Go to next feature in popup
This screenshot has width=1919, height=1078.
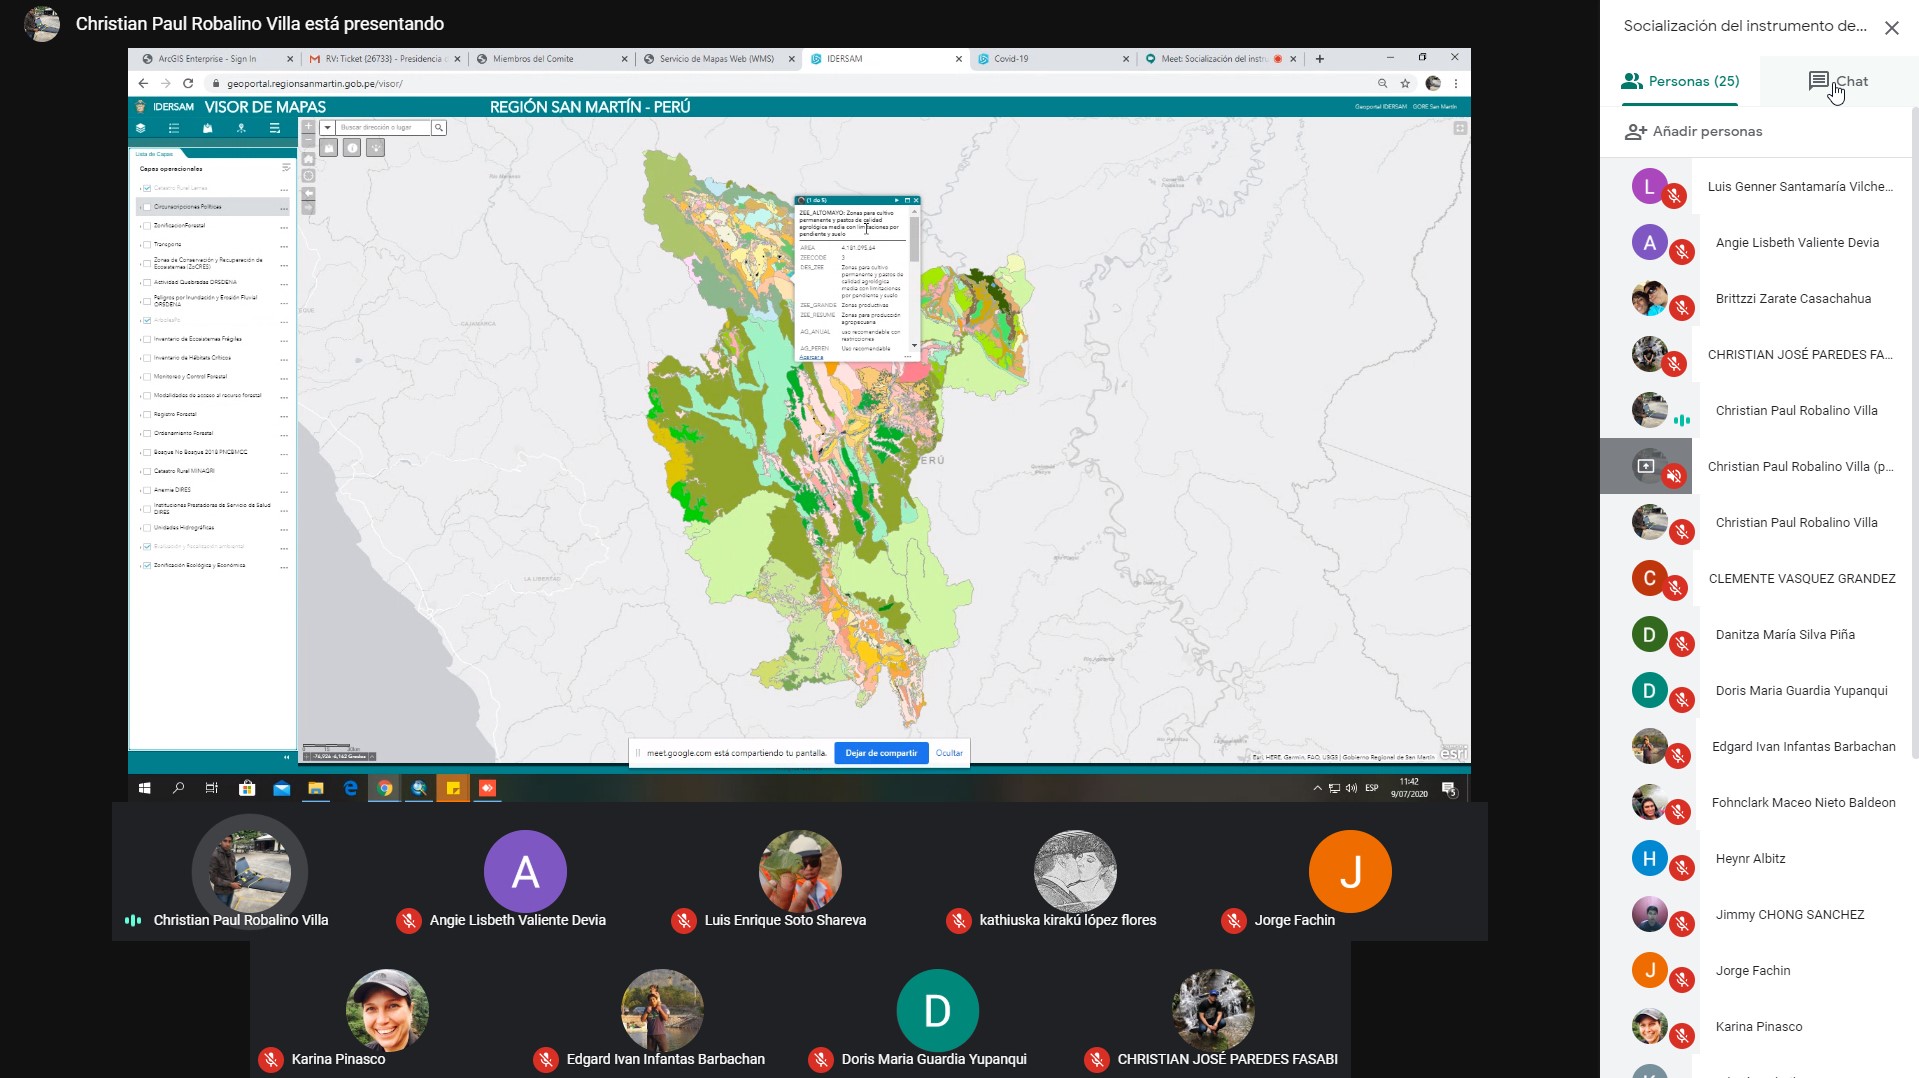pyautogui.click(x=896, y=201)
